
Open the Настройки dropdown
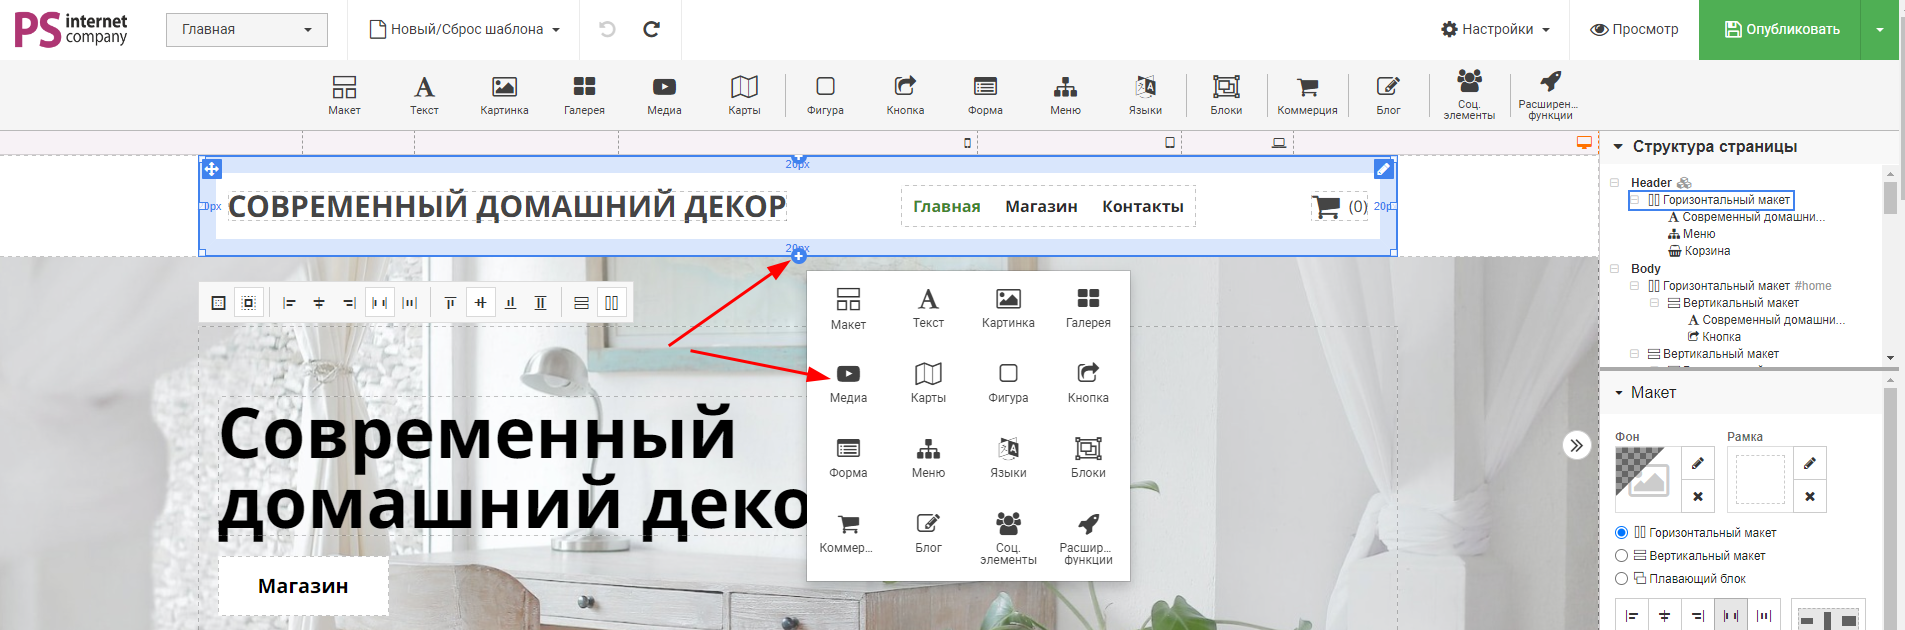[1495, 29]
